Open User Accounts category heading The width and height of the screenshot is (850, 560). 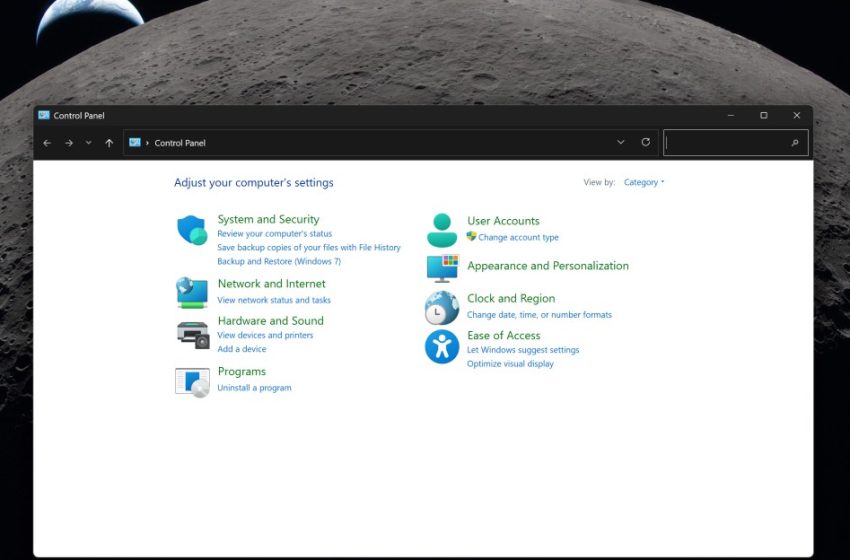click(504, 221)
